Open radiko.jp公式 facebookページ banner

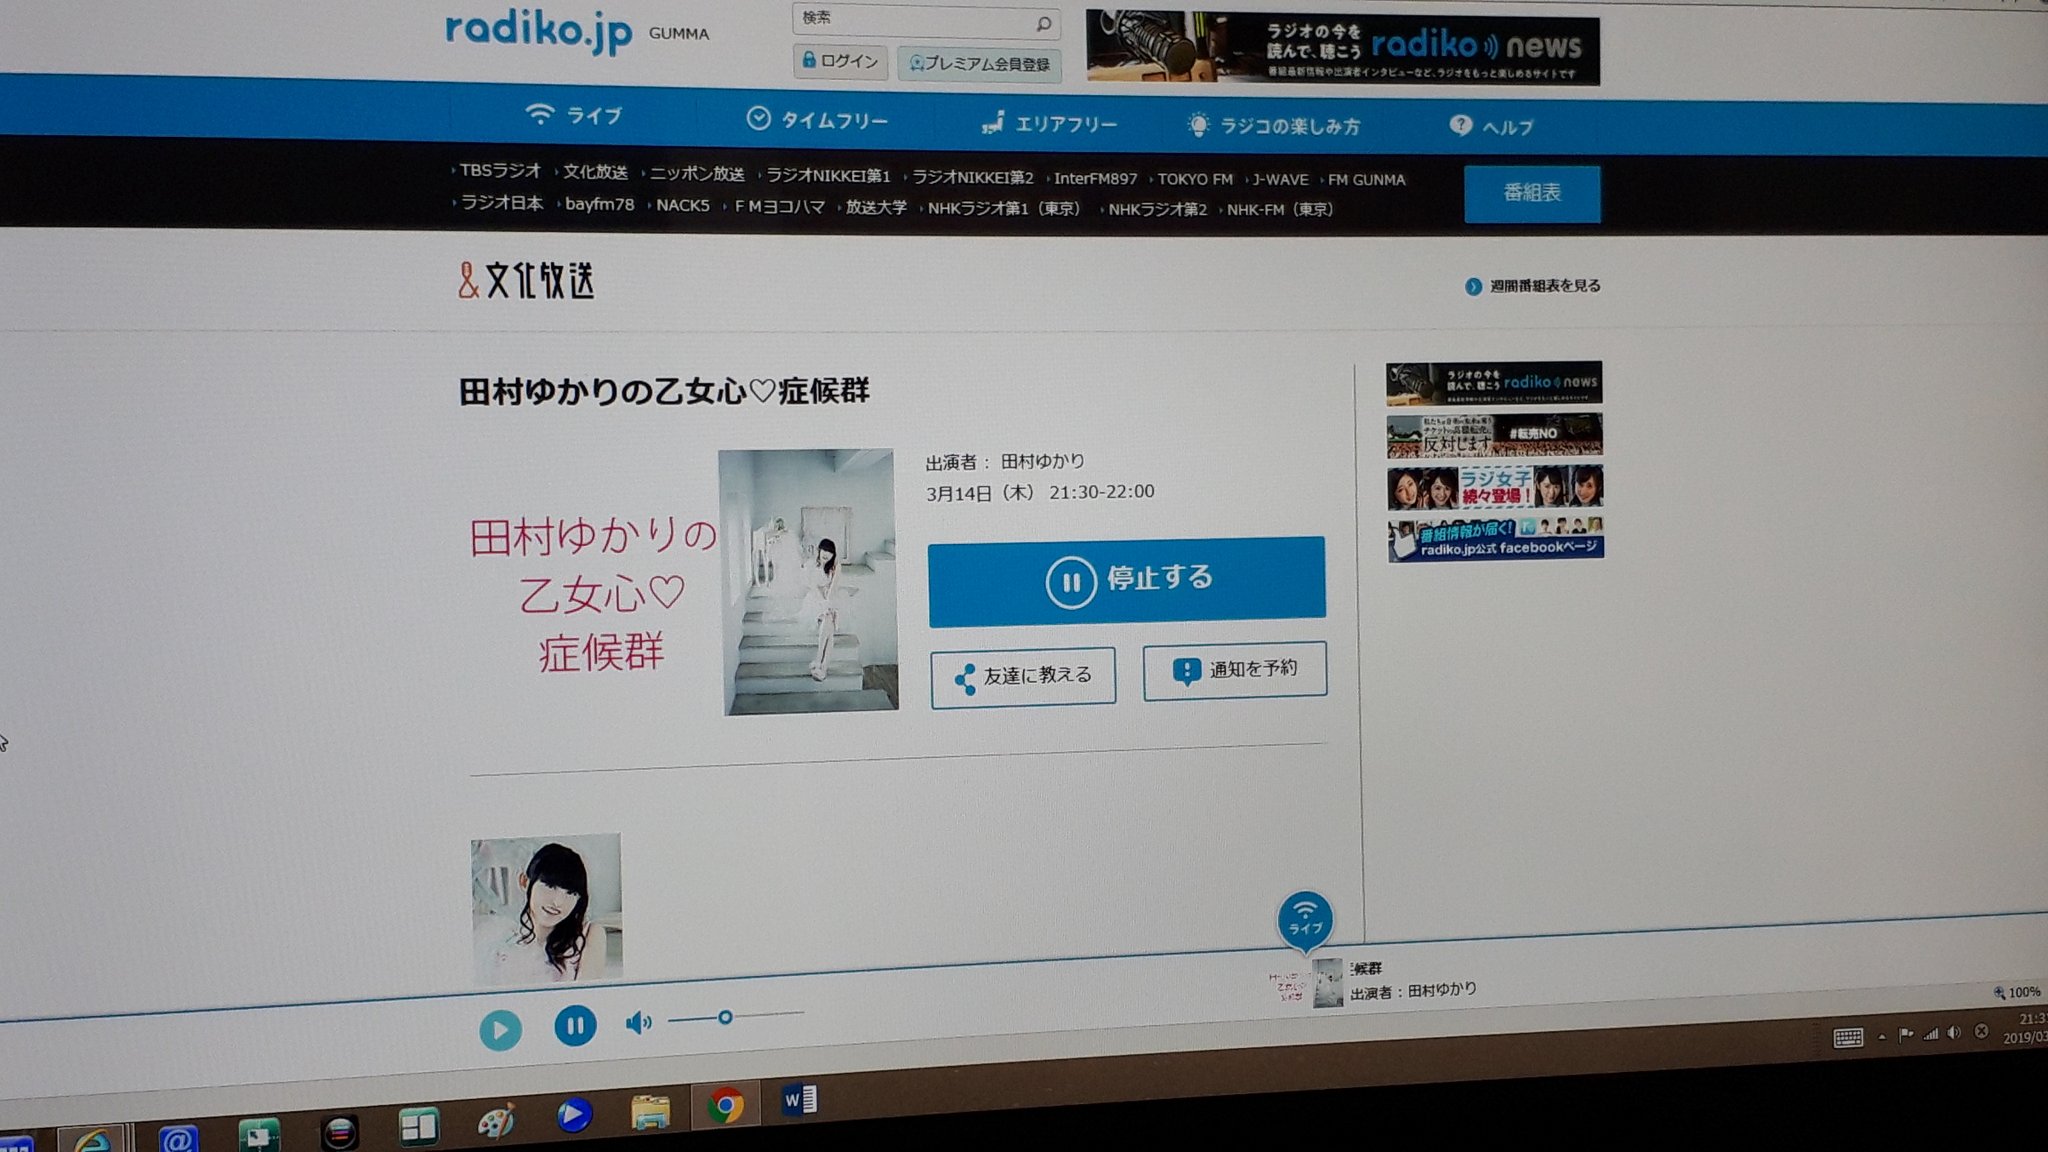[1496, 539]
